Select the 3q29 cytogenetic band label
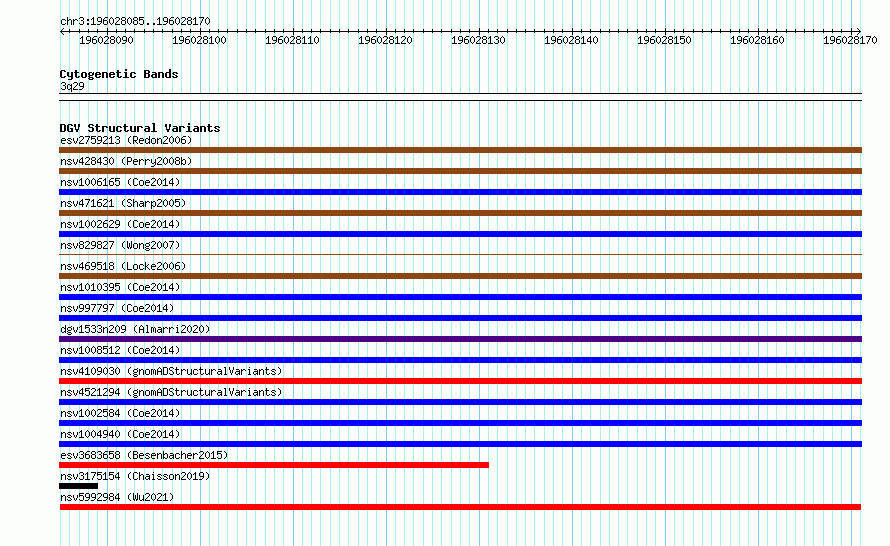The width and height of the screenshot is (890, 546). click(72, 86)
